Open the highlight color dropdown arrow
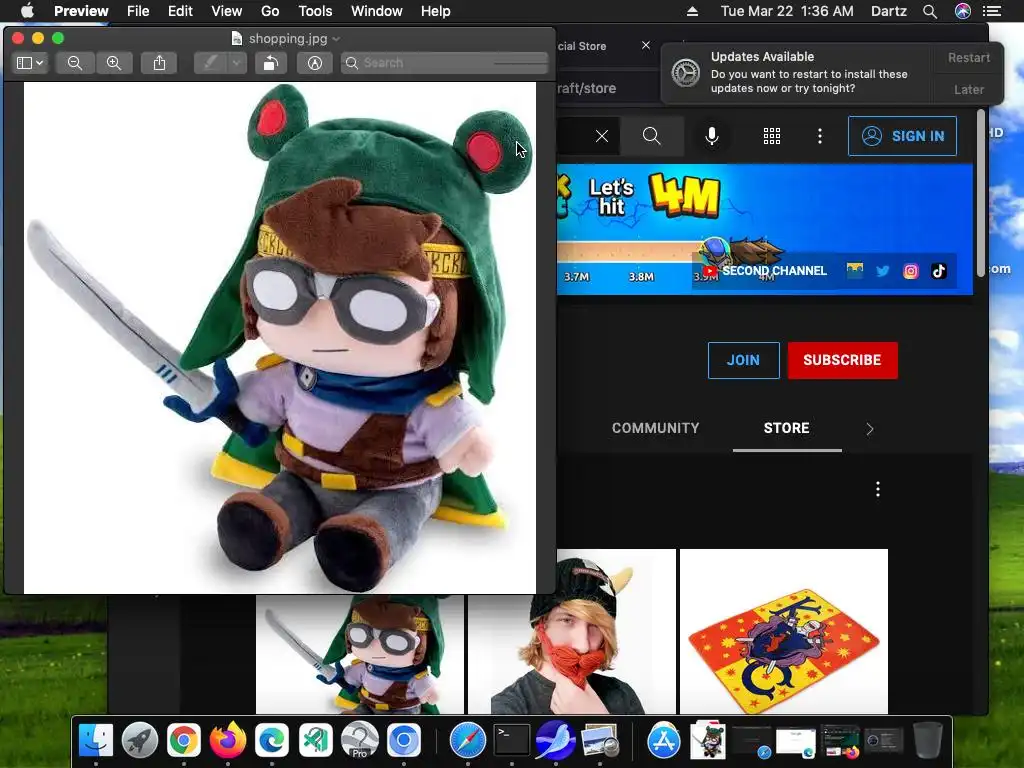The width and height of the screenshot is (1024, 768). coord(236,63)
